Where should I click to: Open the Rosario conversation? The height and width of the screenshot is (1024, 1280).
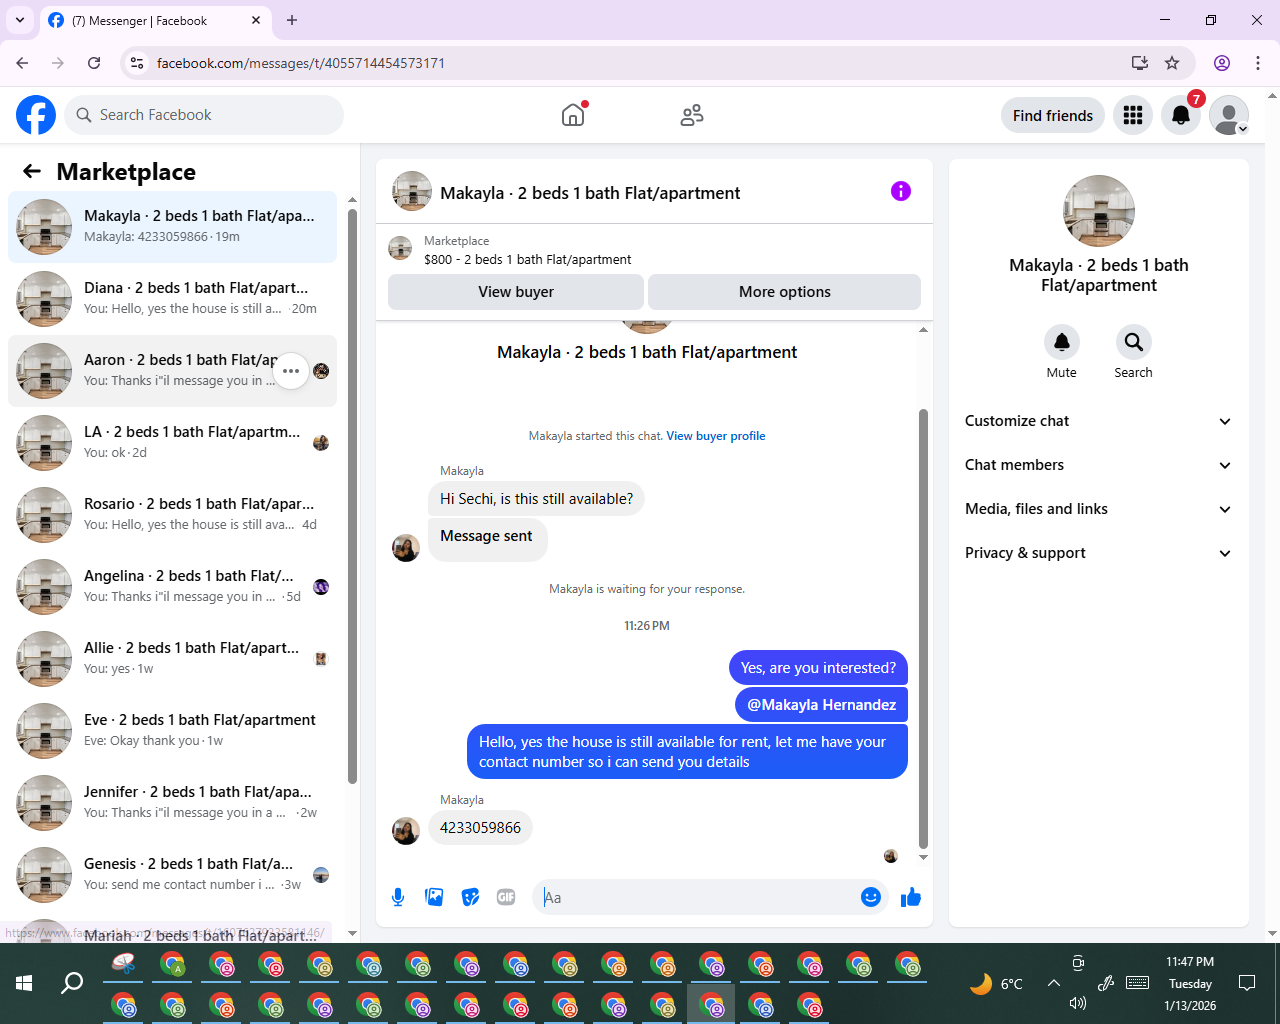click(x=172, y=515)
